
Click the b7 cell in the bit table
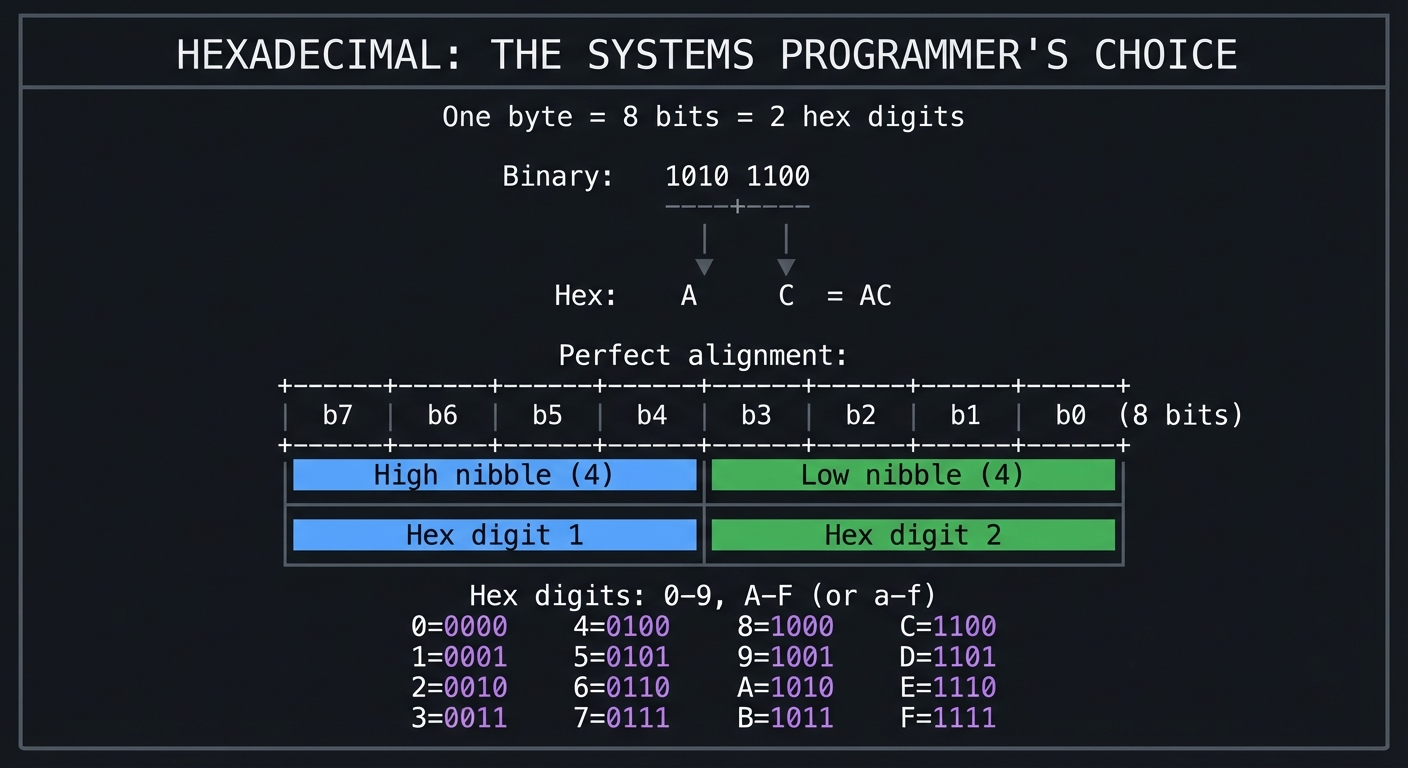point(337,415)
